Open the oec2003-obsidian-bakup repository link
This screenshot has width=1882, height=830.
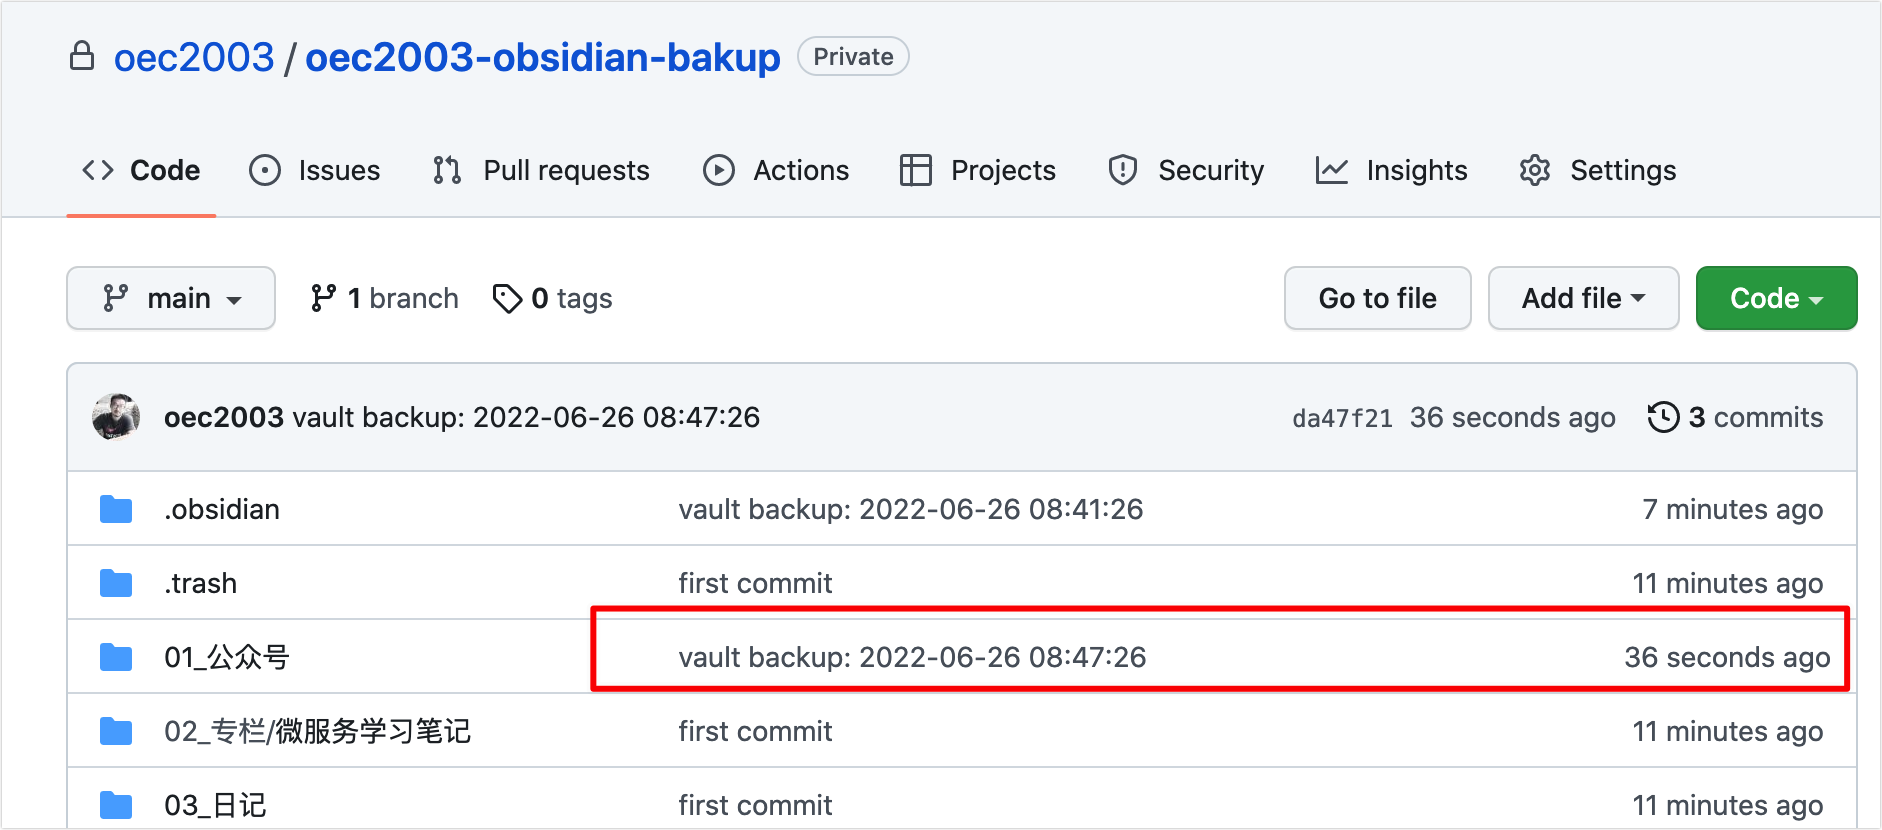(x=542, y=57)
